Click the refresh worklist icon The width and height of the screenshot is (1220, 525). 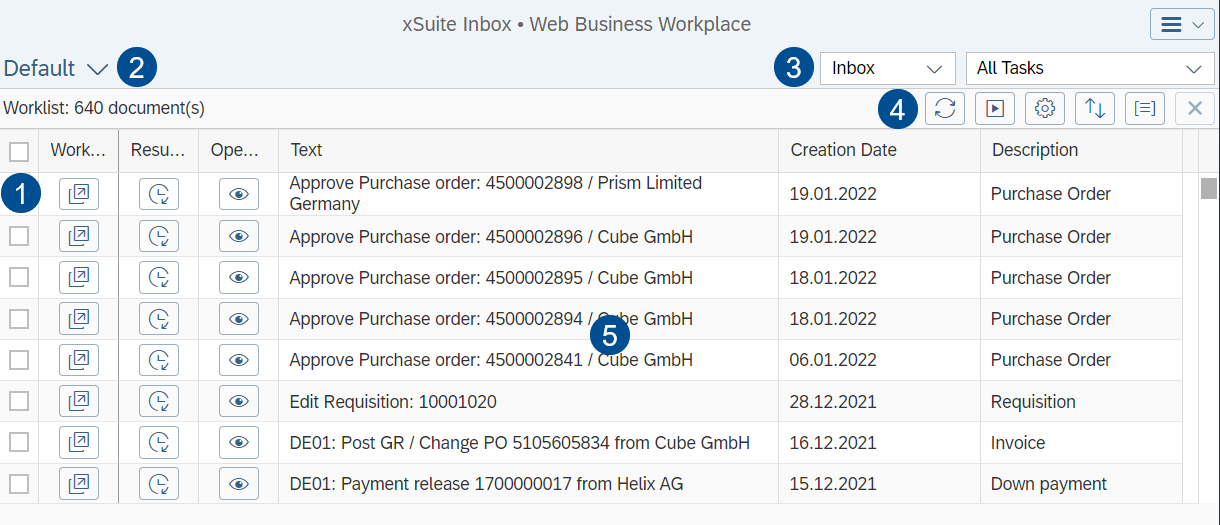(945, 109)
